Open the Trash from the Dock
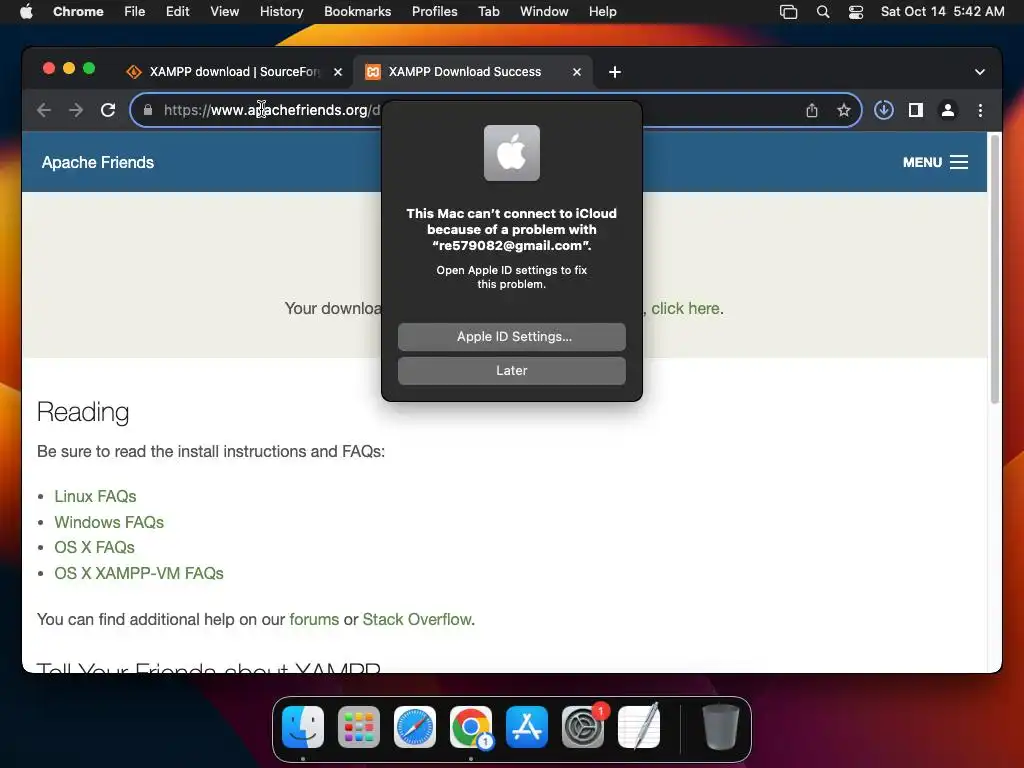The height and width of the screenshot is (768, 1024). (721, 727)
